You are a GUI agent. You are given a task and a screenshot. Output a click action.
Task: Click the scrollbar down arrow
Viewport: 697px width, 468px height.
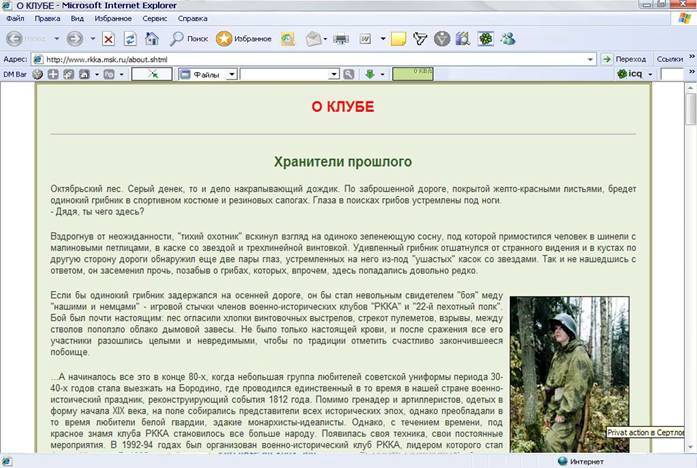coord(691,447)
